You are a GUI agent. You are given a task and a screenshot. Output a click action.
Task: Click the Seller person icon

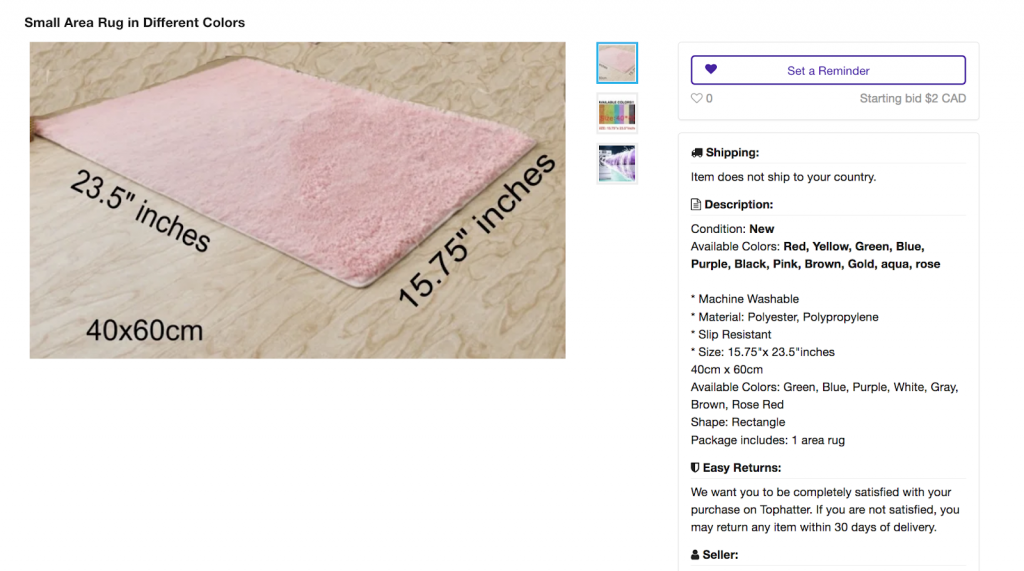695,555
